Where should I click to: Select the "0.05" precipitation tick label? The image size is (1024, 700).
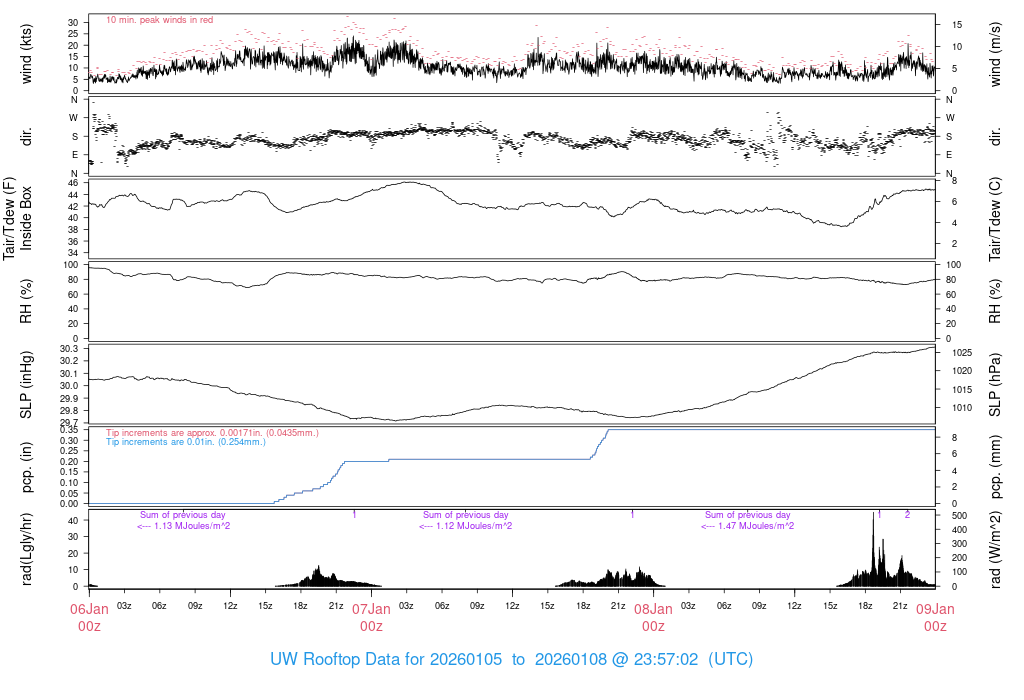point(69,493)
